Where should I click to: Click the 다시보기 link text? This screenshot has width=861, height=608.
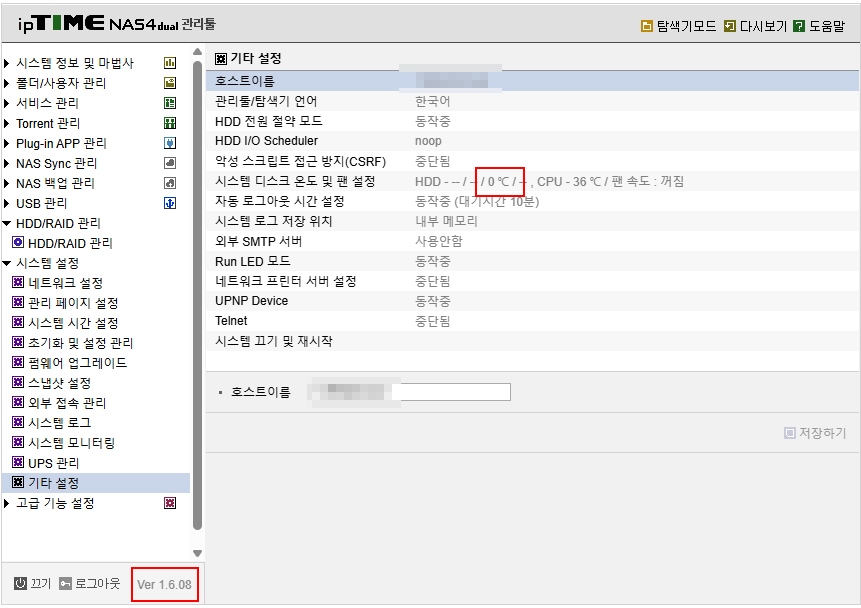coord(763,26)
